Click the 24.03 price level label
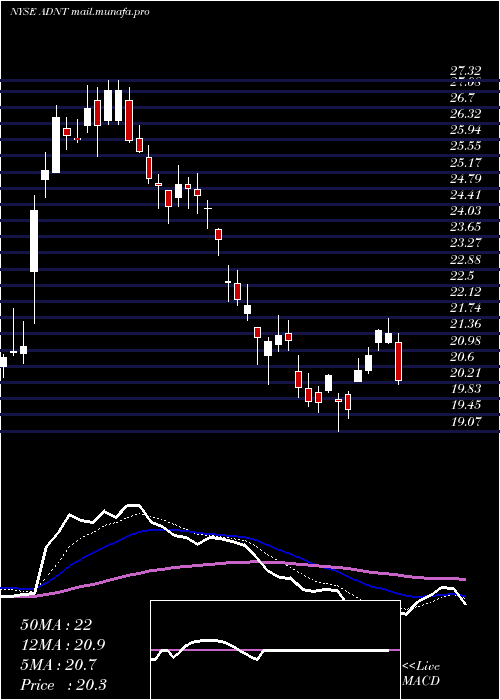This screenshot has width=500, height=700. tap(465, 211)
